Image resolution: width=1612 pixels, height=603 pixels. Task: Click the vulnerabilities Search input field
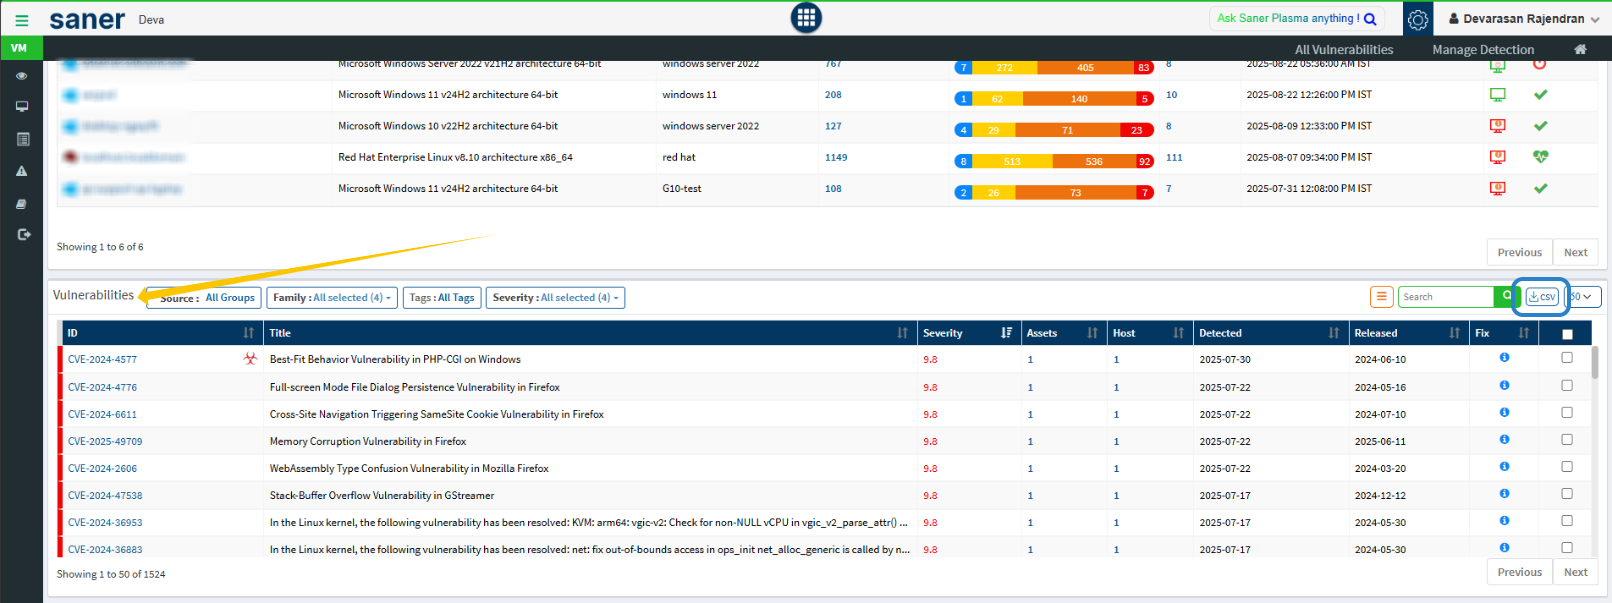coord(1444,297)
